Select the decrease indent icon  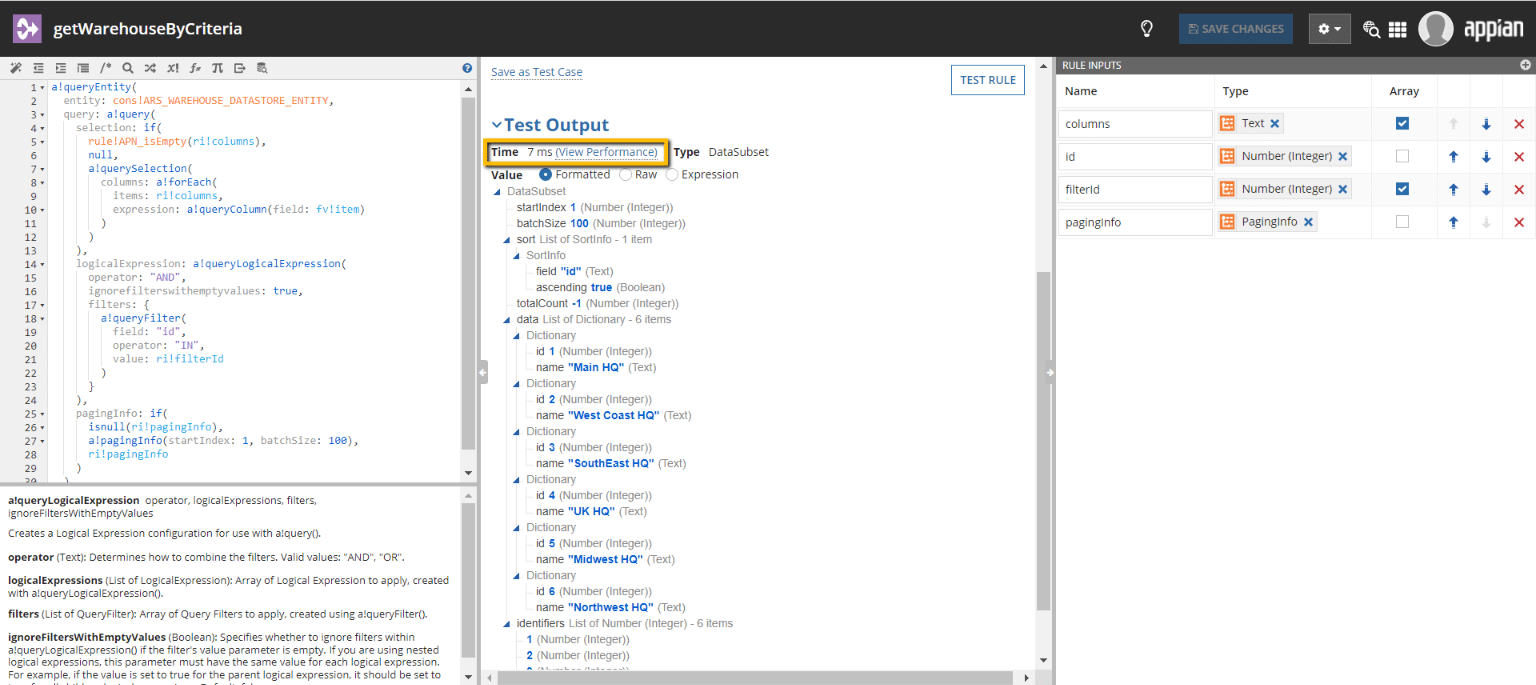tap(38, 68)
